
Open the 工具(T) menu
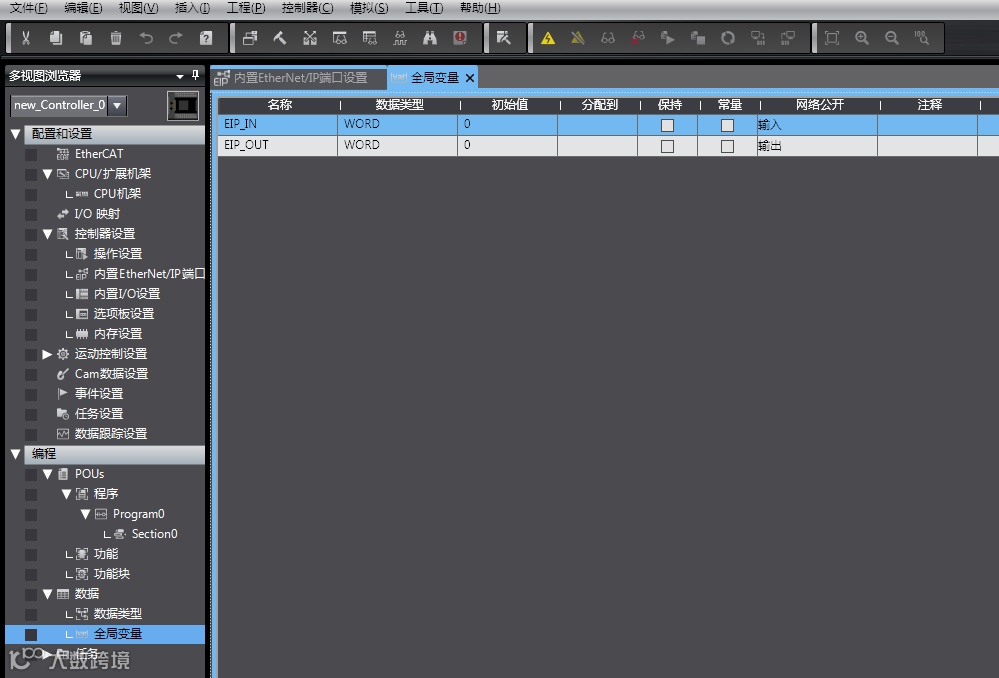(x=424, y=8)
